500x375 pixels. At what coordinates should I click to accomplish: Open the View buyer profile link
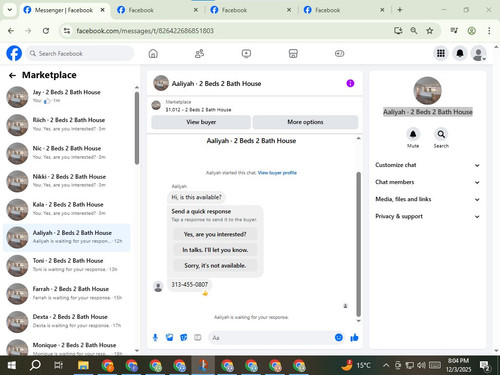point(277,173)
